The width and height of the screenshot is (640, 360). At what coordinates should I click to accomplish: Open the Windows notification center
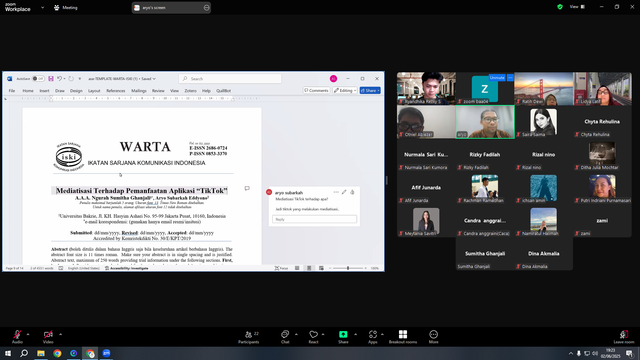[629, 353]
